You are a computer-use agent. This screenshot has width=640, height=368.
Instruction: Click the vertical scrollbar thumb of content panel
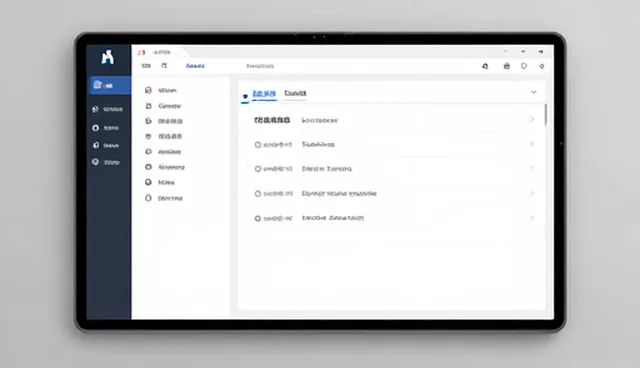point(546,115)
